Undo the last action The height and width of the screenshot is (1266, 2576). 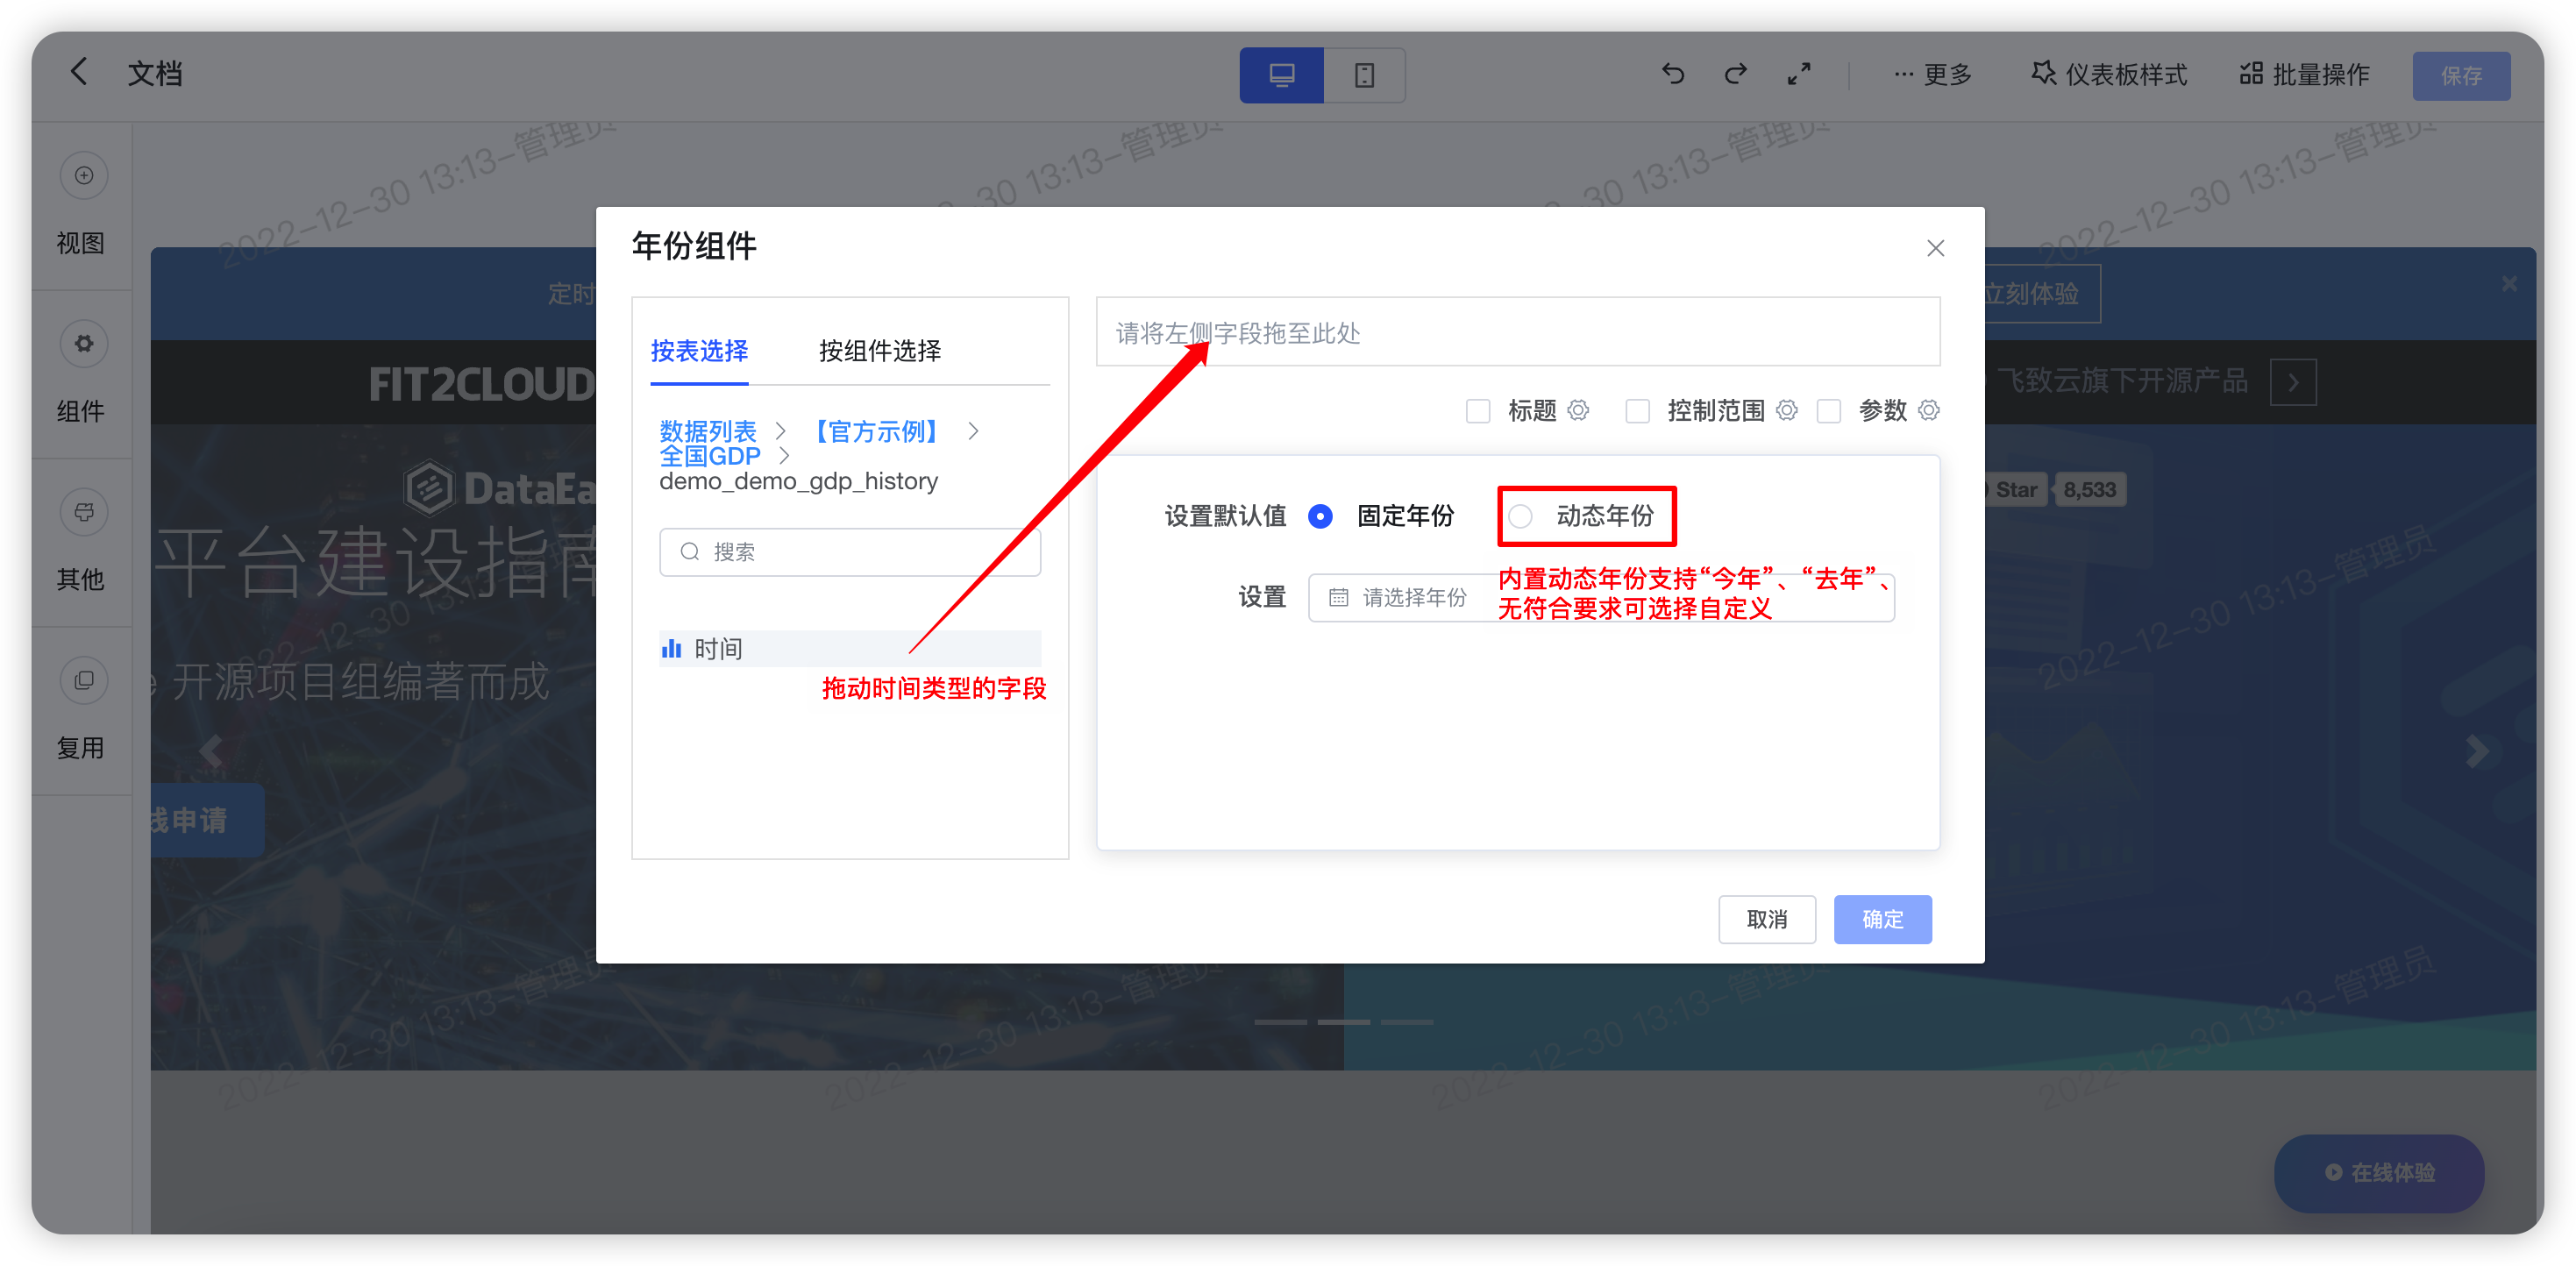1672,74
